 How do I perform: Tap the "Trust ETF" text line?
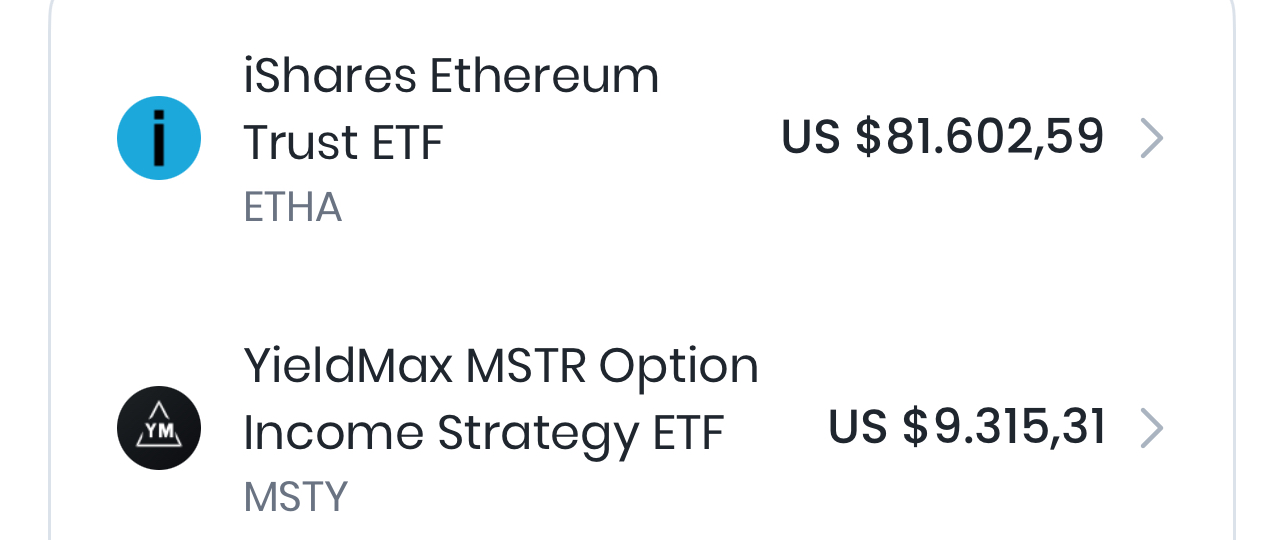tap(343, 143)
